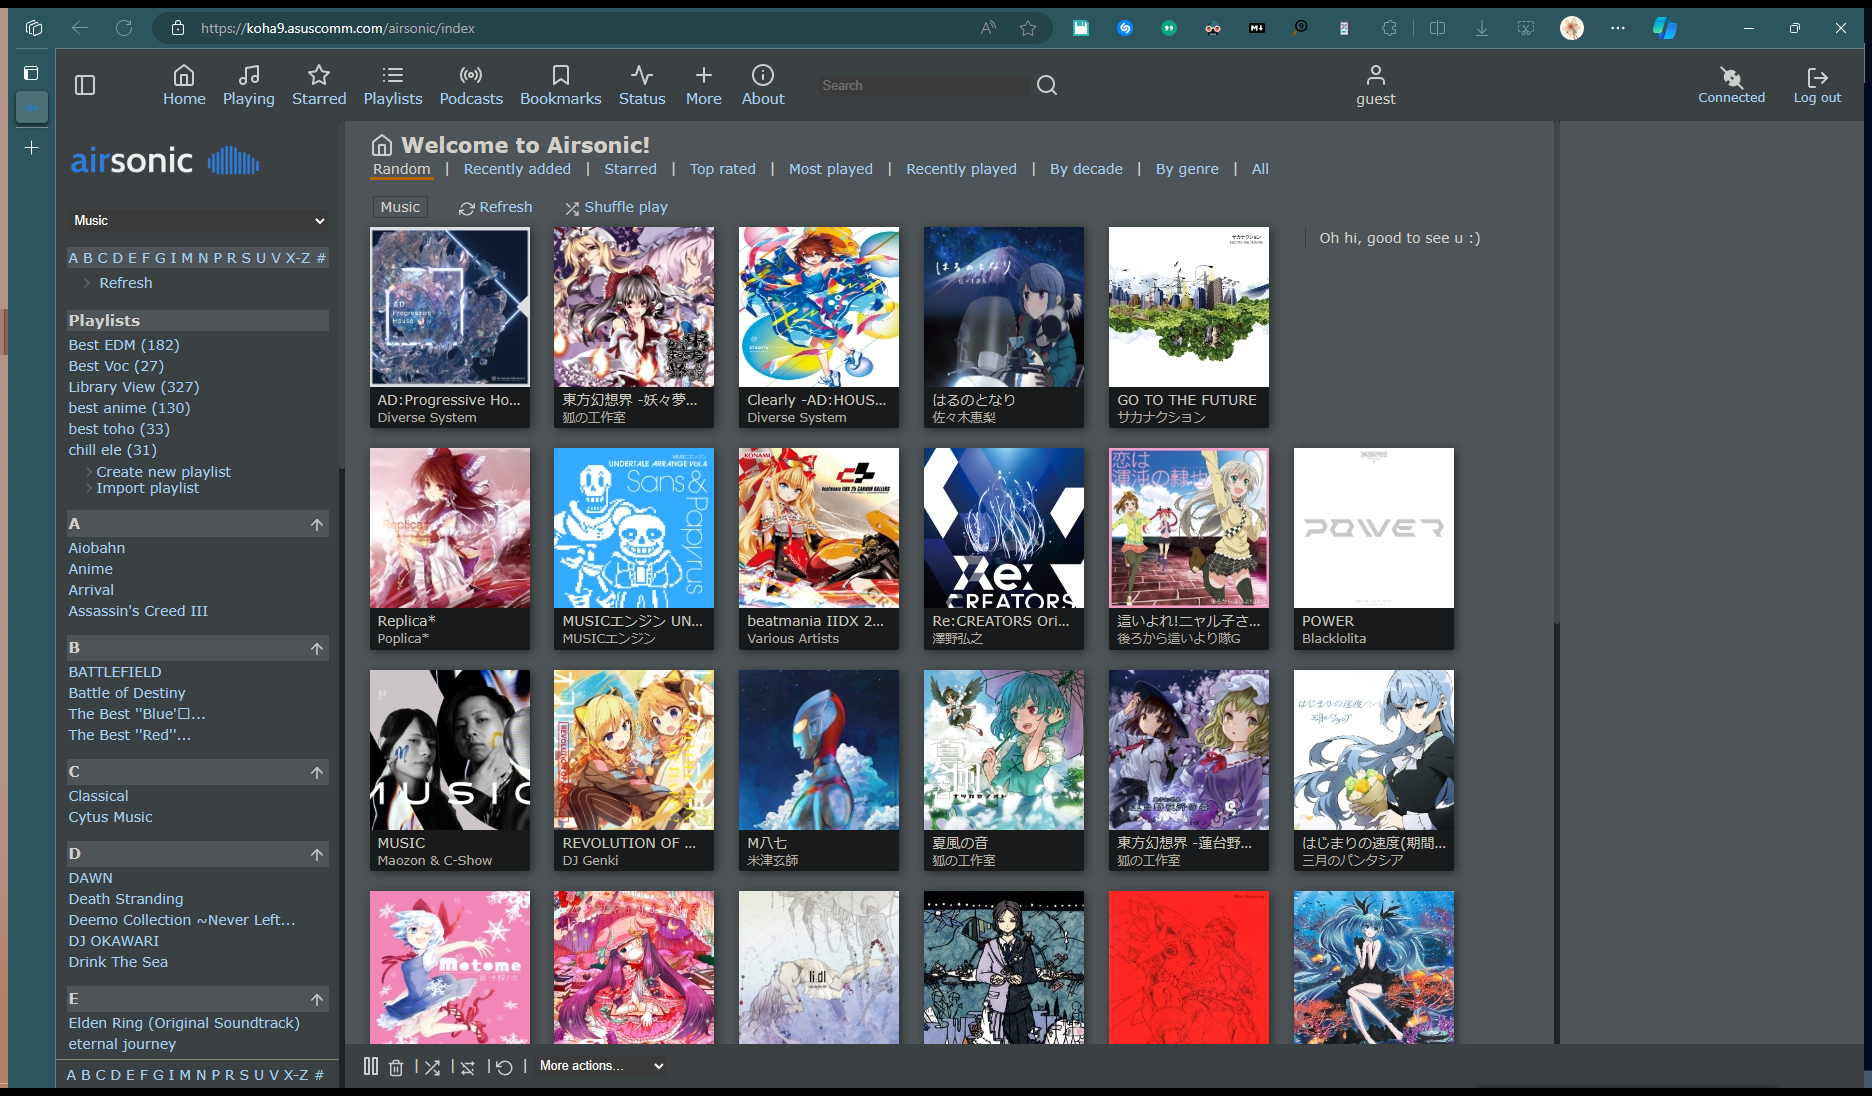Open the Music folder dropdown in sidebar

(x=198, y=220)
